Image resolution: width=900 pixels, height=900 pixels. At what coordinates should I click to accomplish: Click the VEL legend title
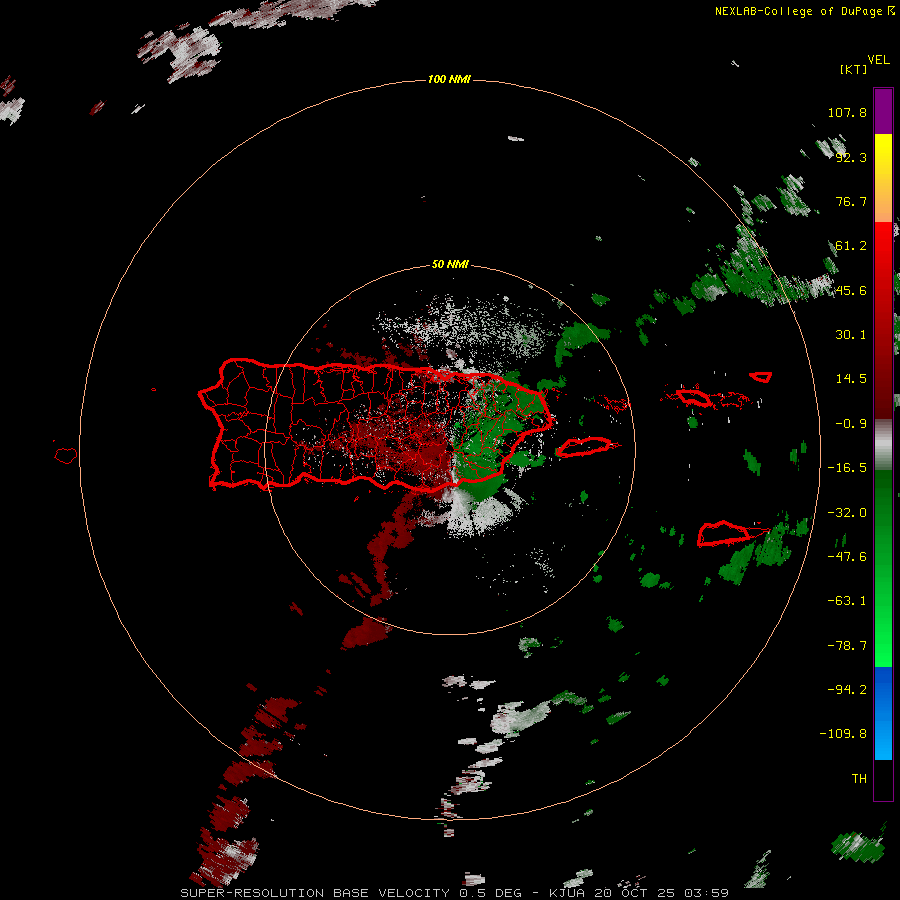878,60
